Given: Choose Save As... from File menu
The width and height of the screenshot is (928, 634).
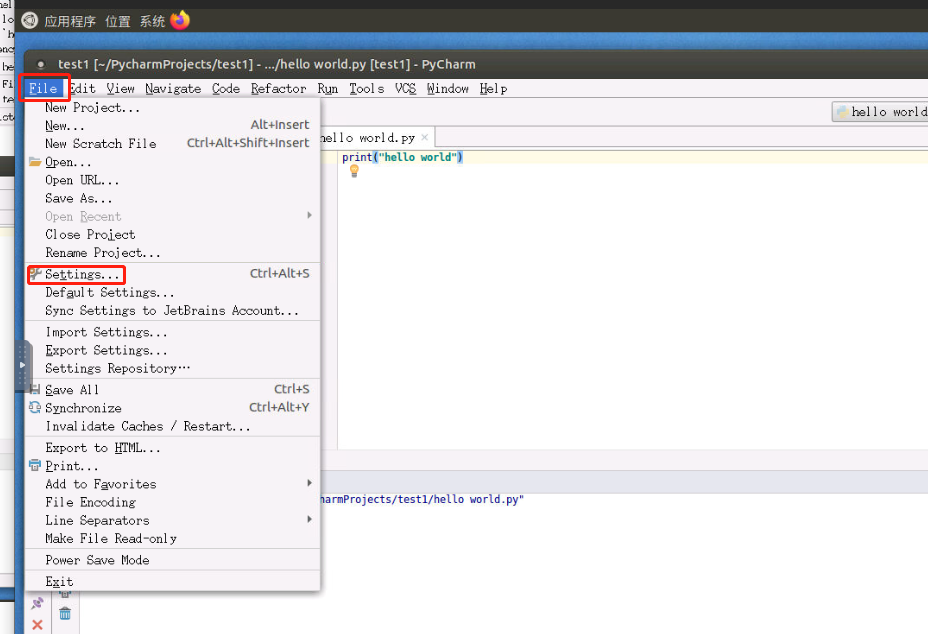Looking at the screenshot, I should 173,198.
